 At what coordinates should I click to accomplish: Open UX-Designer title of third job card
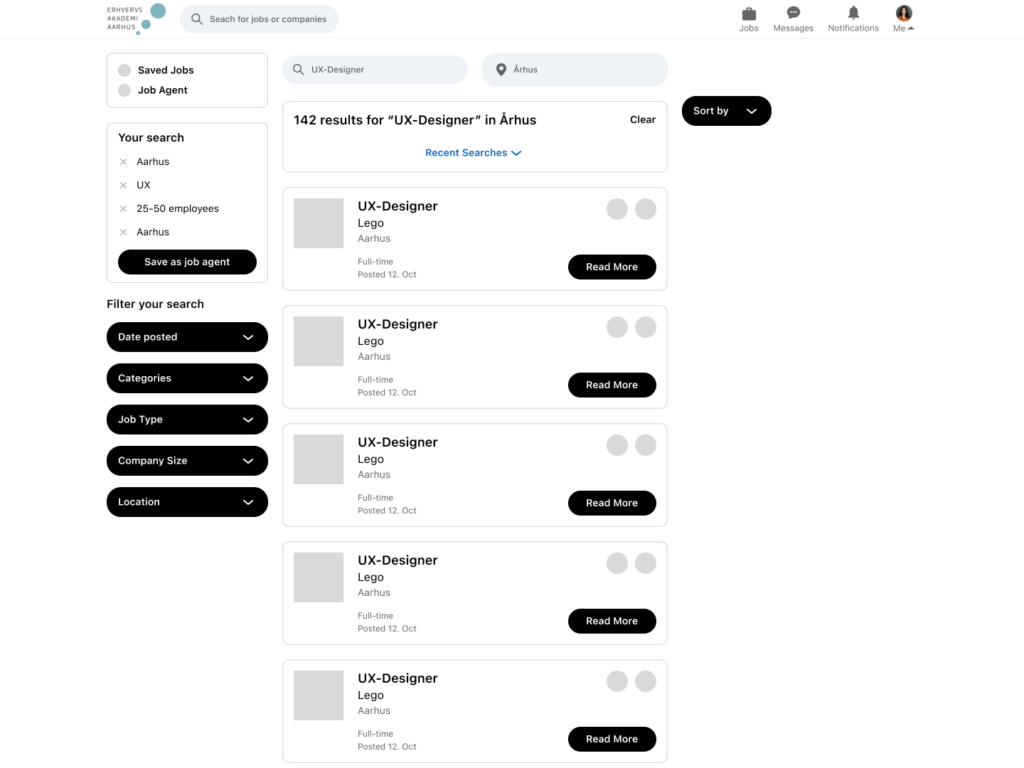[397, 443]
